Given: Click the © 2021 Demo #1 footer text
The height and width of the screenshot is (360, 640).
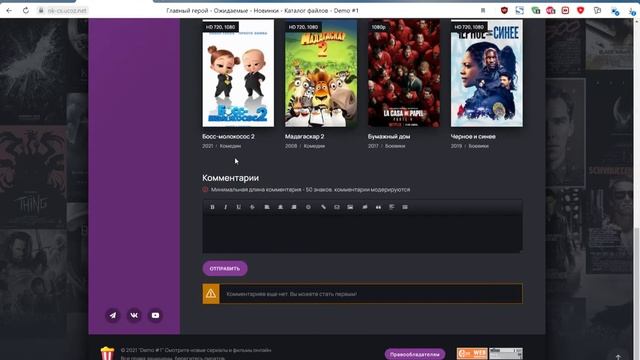Looking at the screenshot, I should click(196, 350).
